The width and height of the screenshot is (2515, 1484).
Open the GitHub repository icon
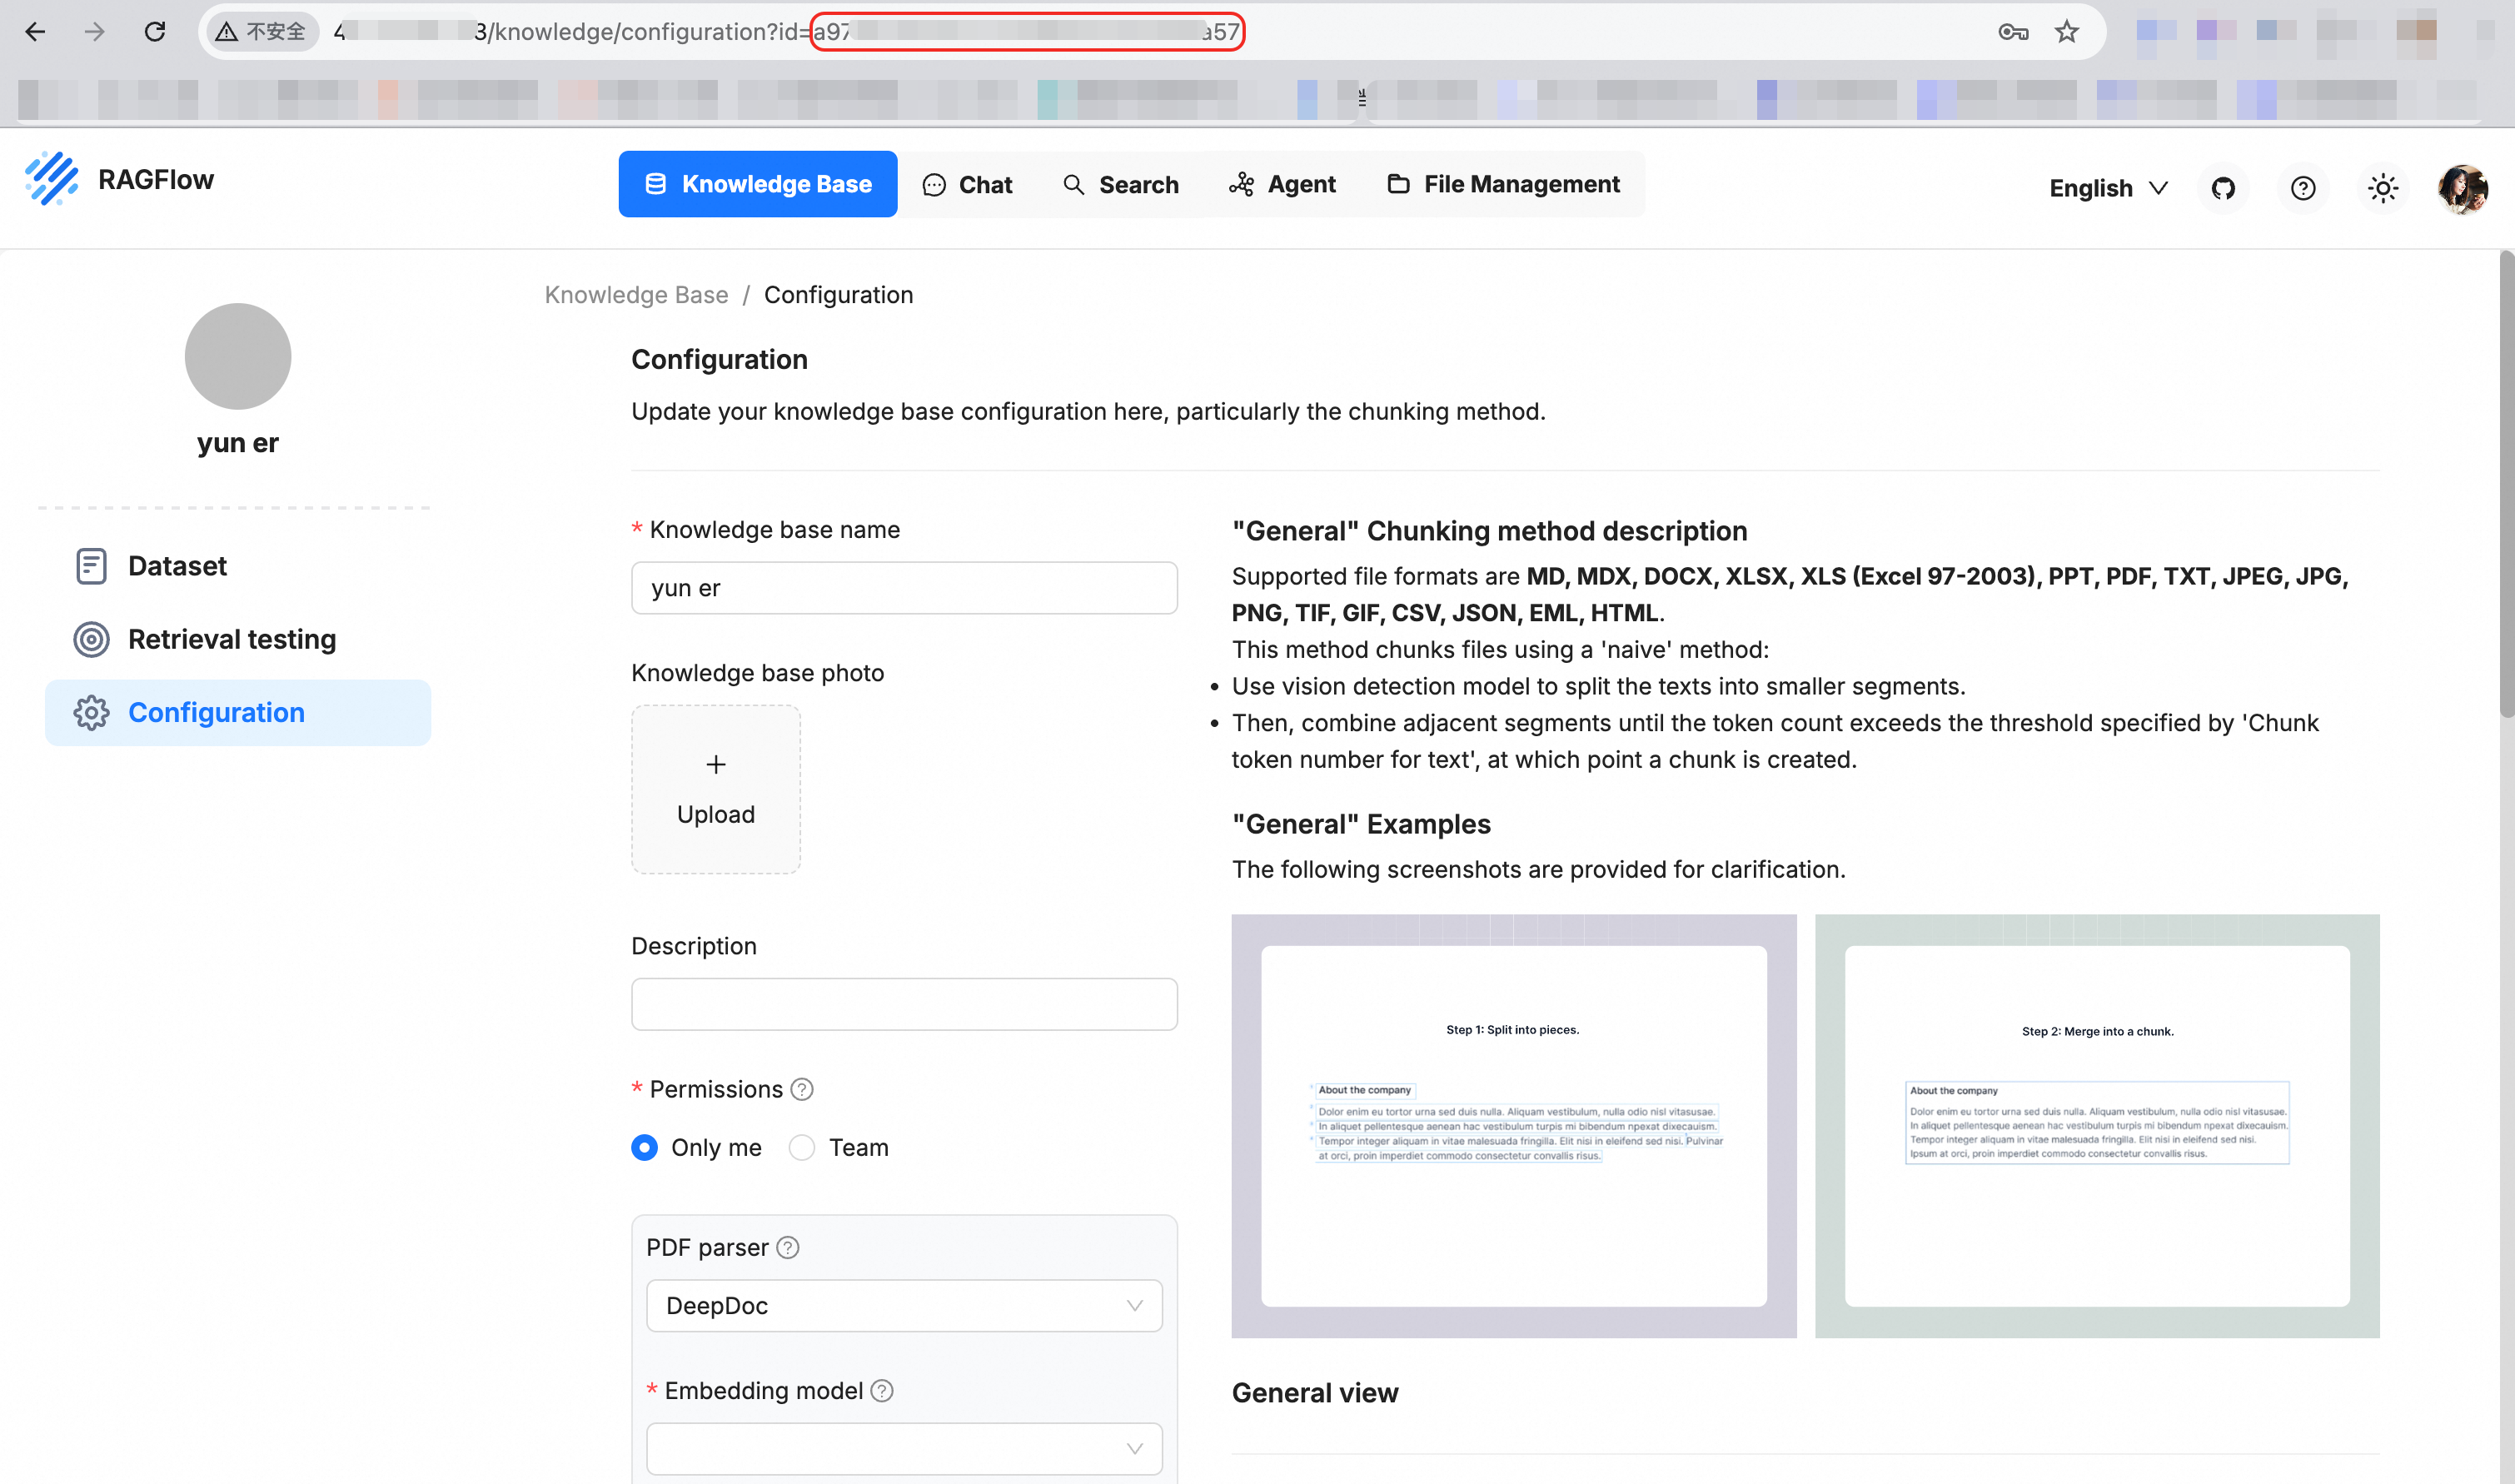click(x=2222, y=188)
